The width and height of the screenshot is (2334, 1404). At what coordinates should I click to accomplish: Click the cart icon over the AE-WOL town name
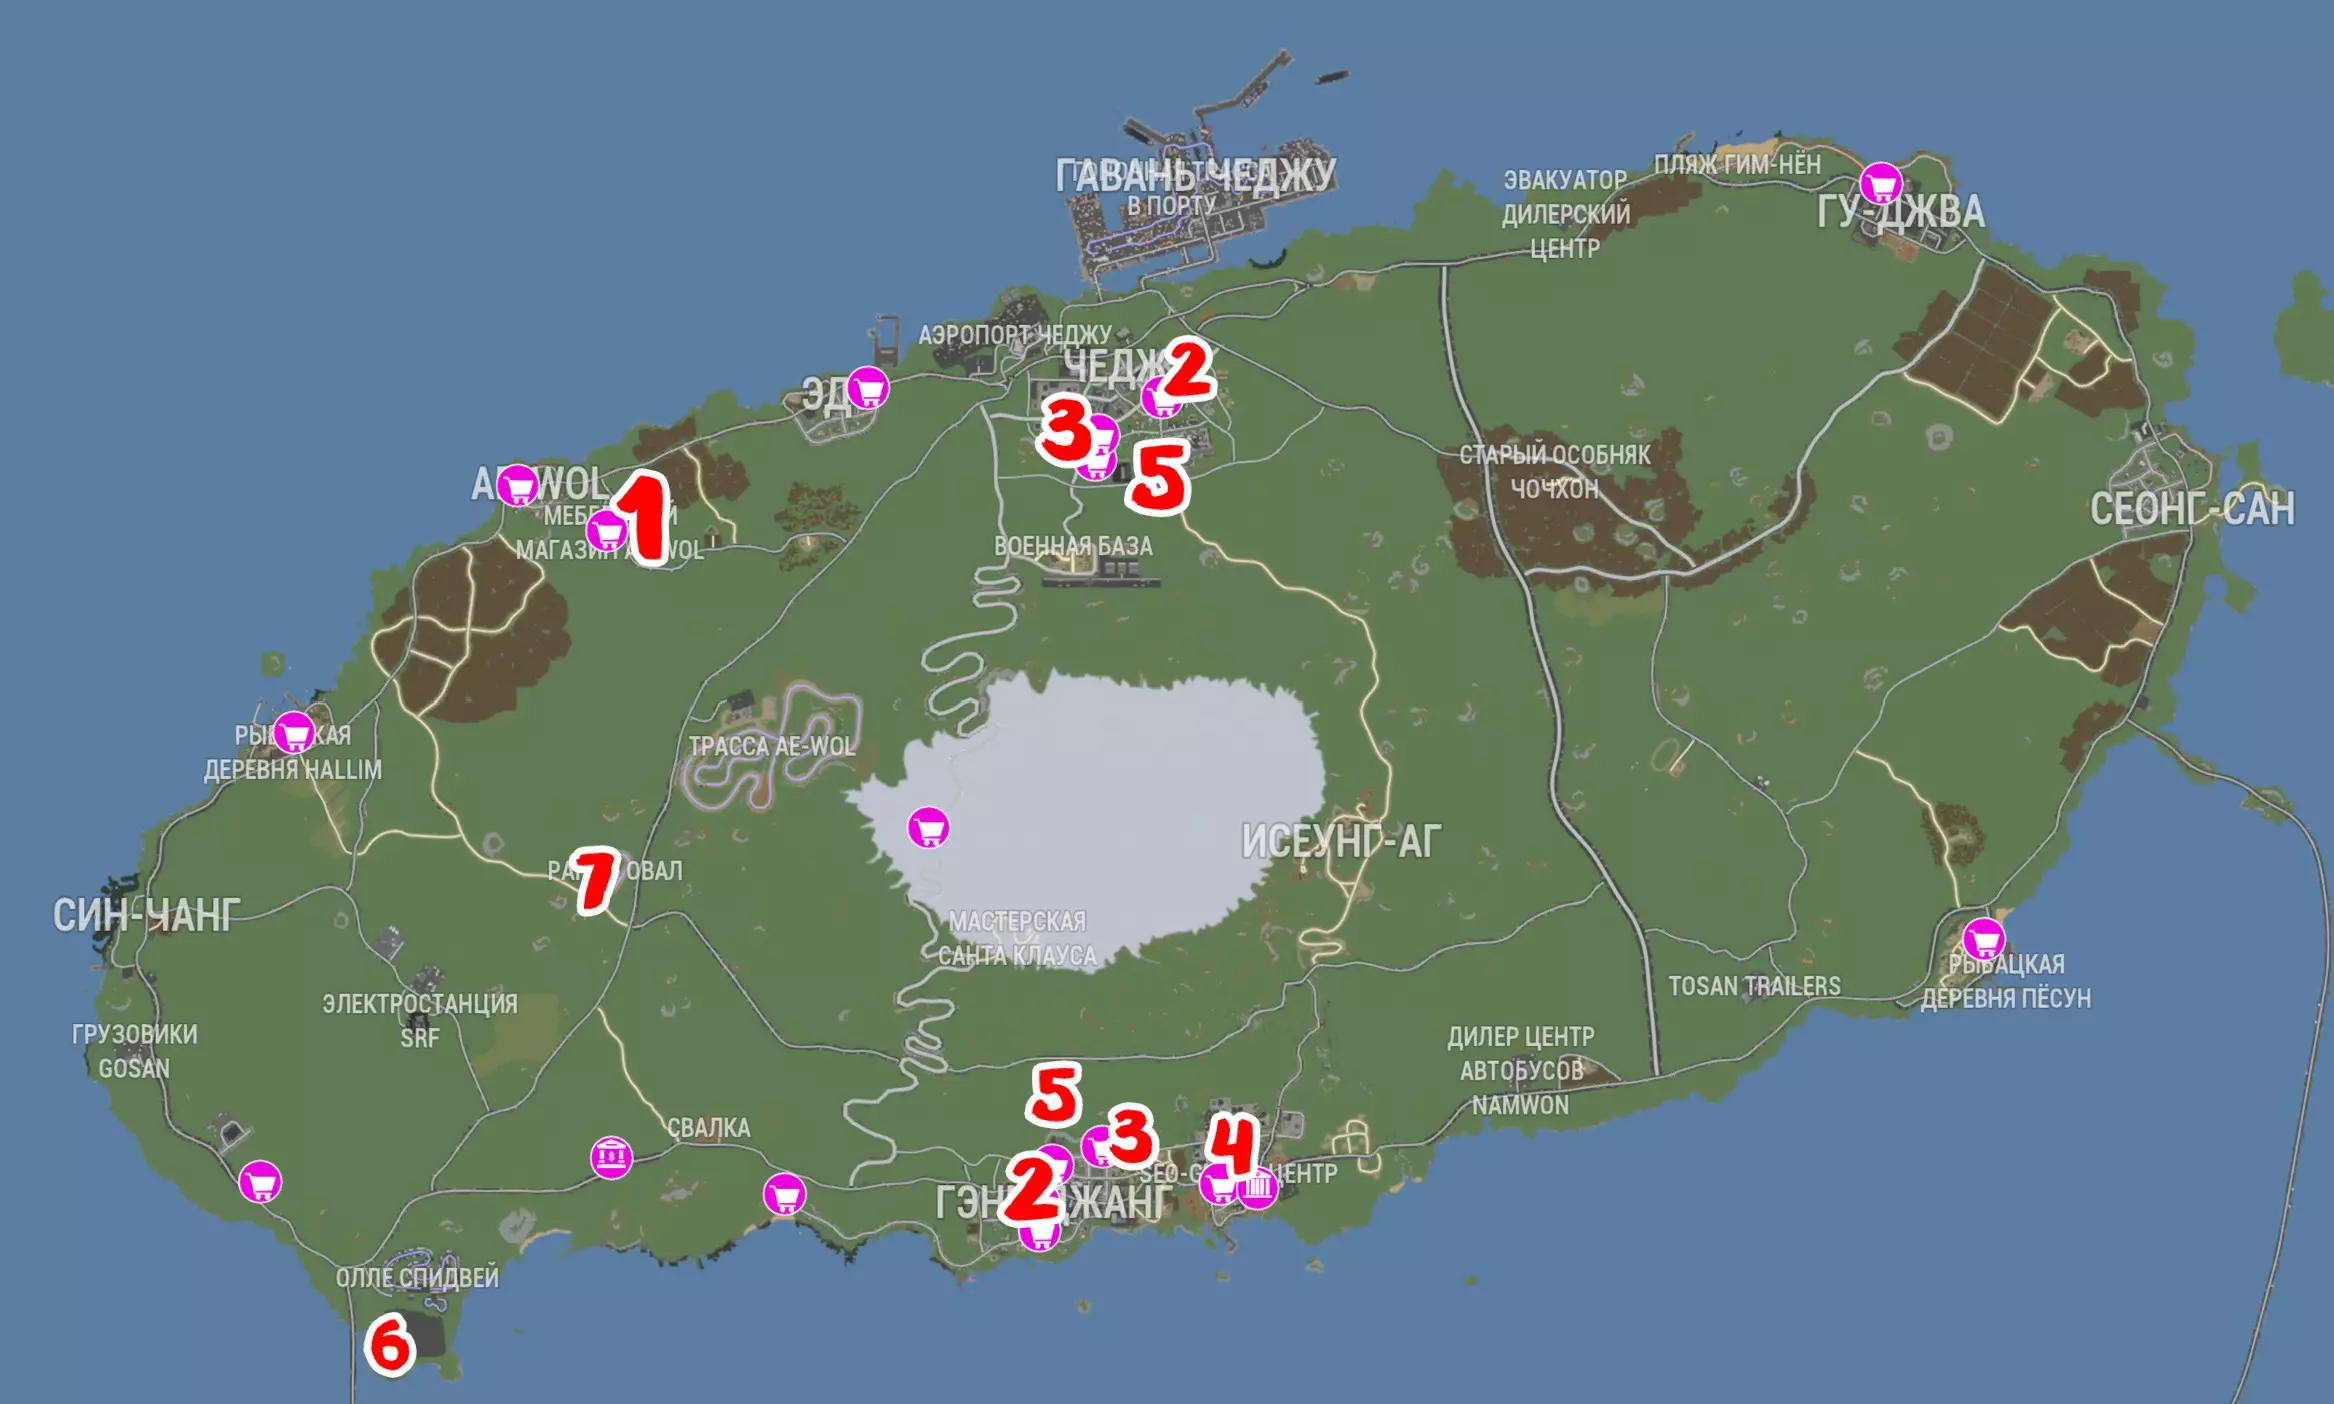[x=518, y=487]
